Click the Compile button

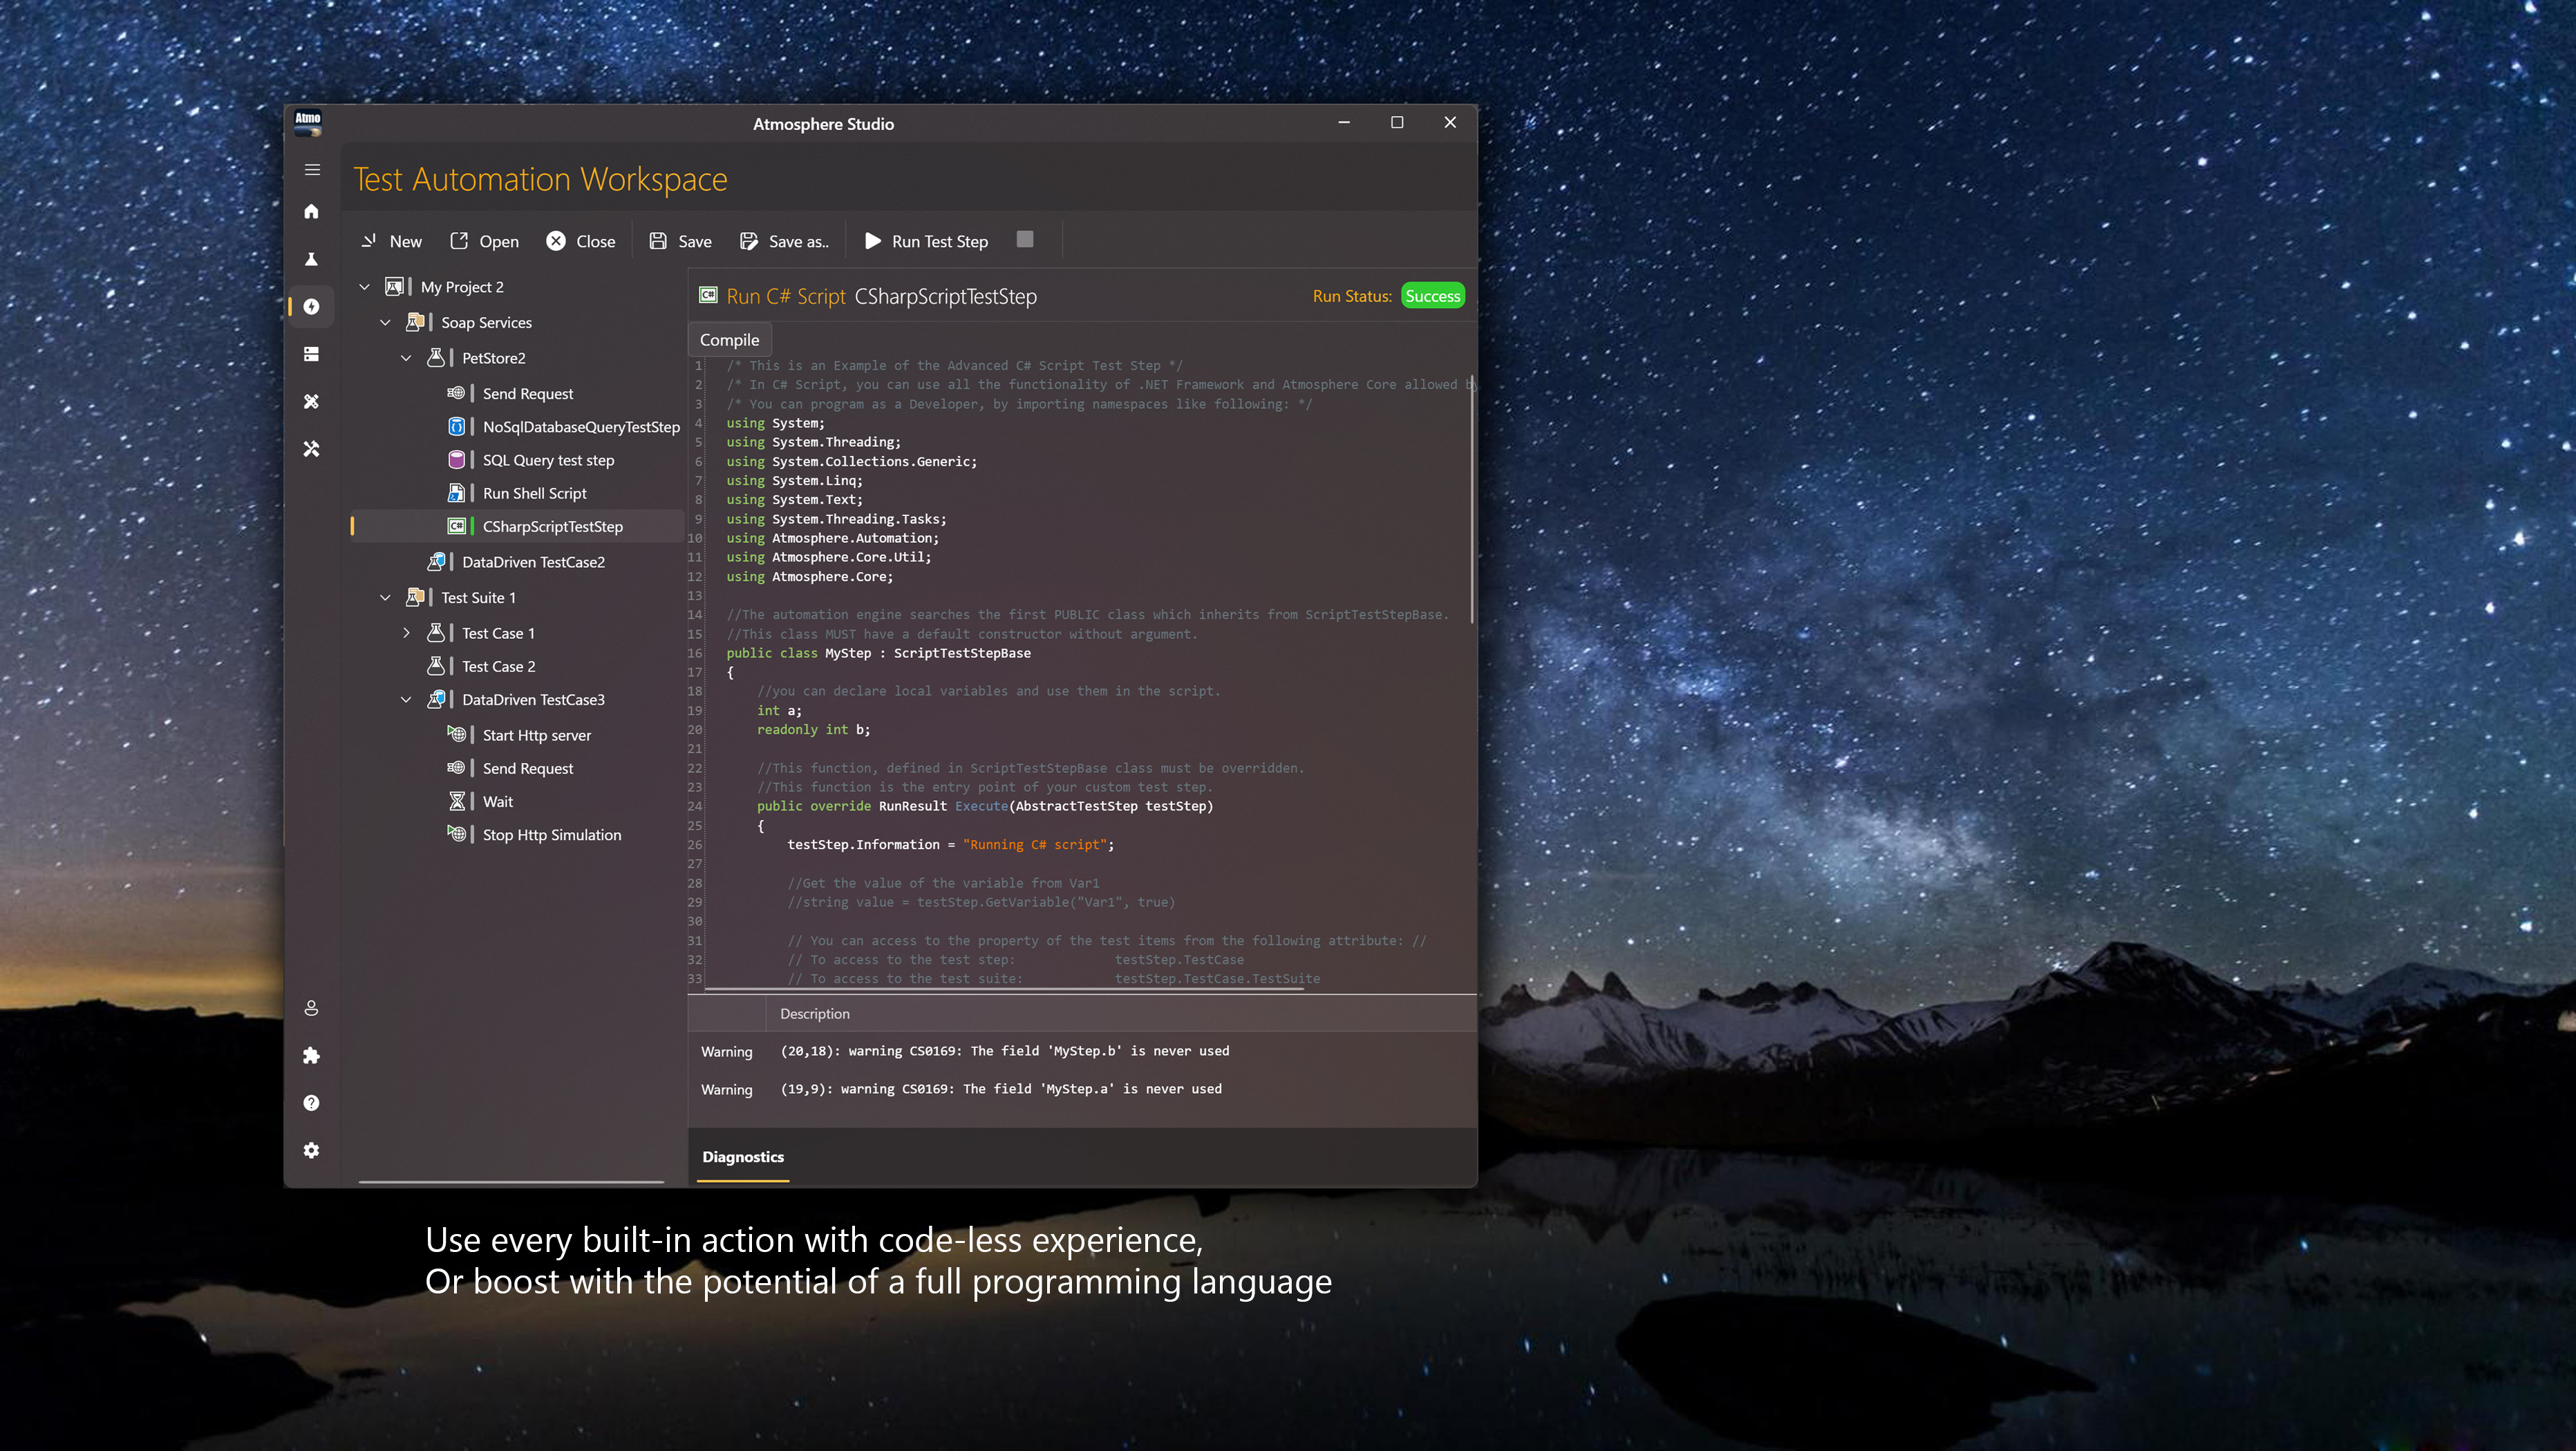pos(729,340)
